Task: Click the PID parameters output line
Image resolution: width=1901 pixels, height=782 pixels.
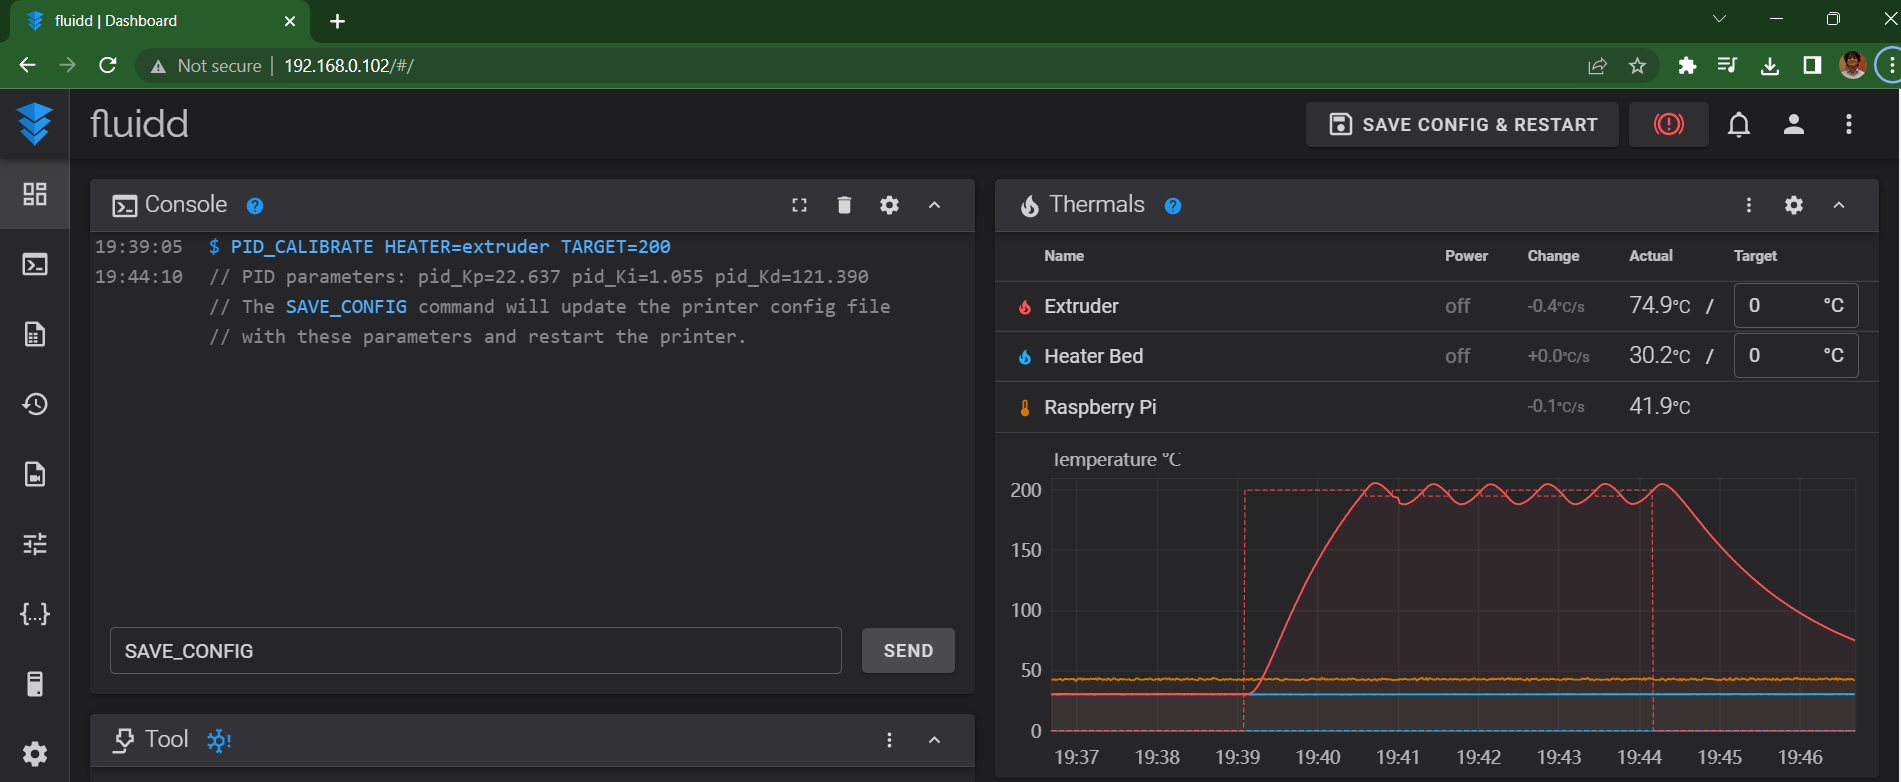Action: tap(539, 277)
